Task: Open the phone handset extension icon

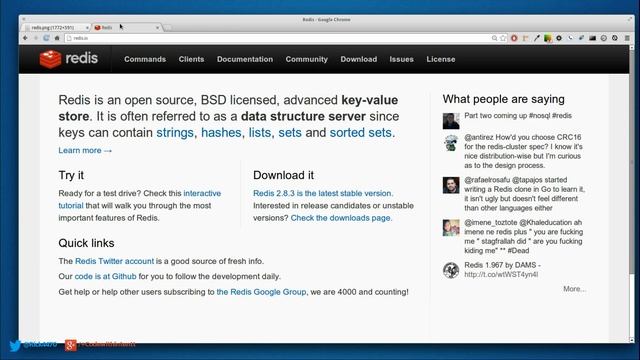Action: [570, 38]
